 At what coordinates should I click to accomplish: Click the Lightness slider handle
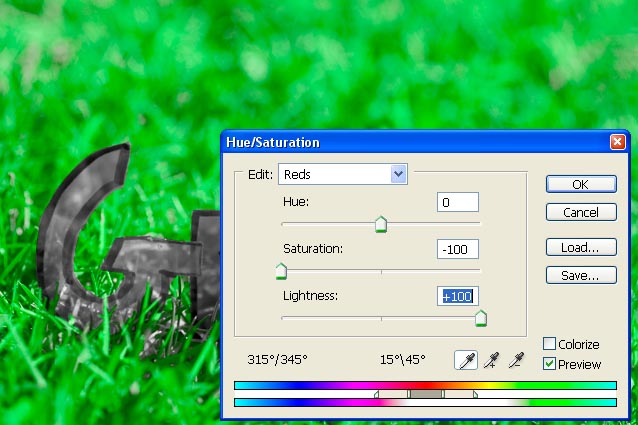(x=481, y=318)
